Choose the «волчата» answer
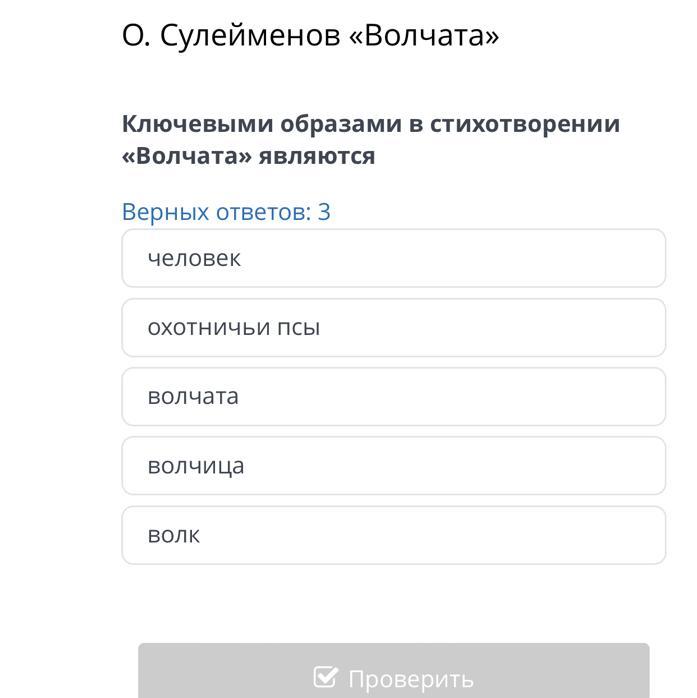Viewport: 697px width, 698px height. pos(393,397)
